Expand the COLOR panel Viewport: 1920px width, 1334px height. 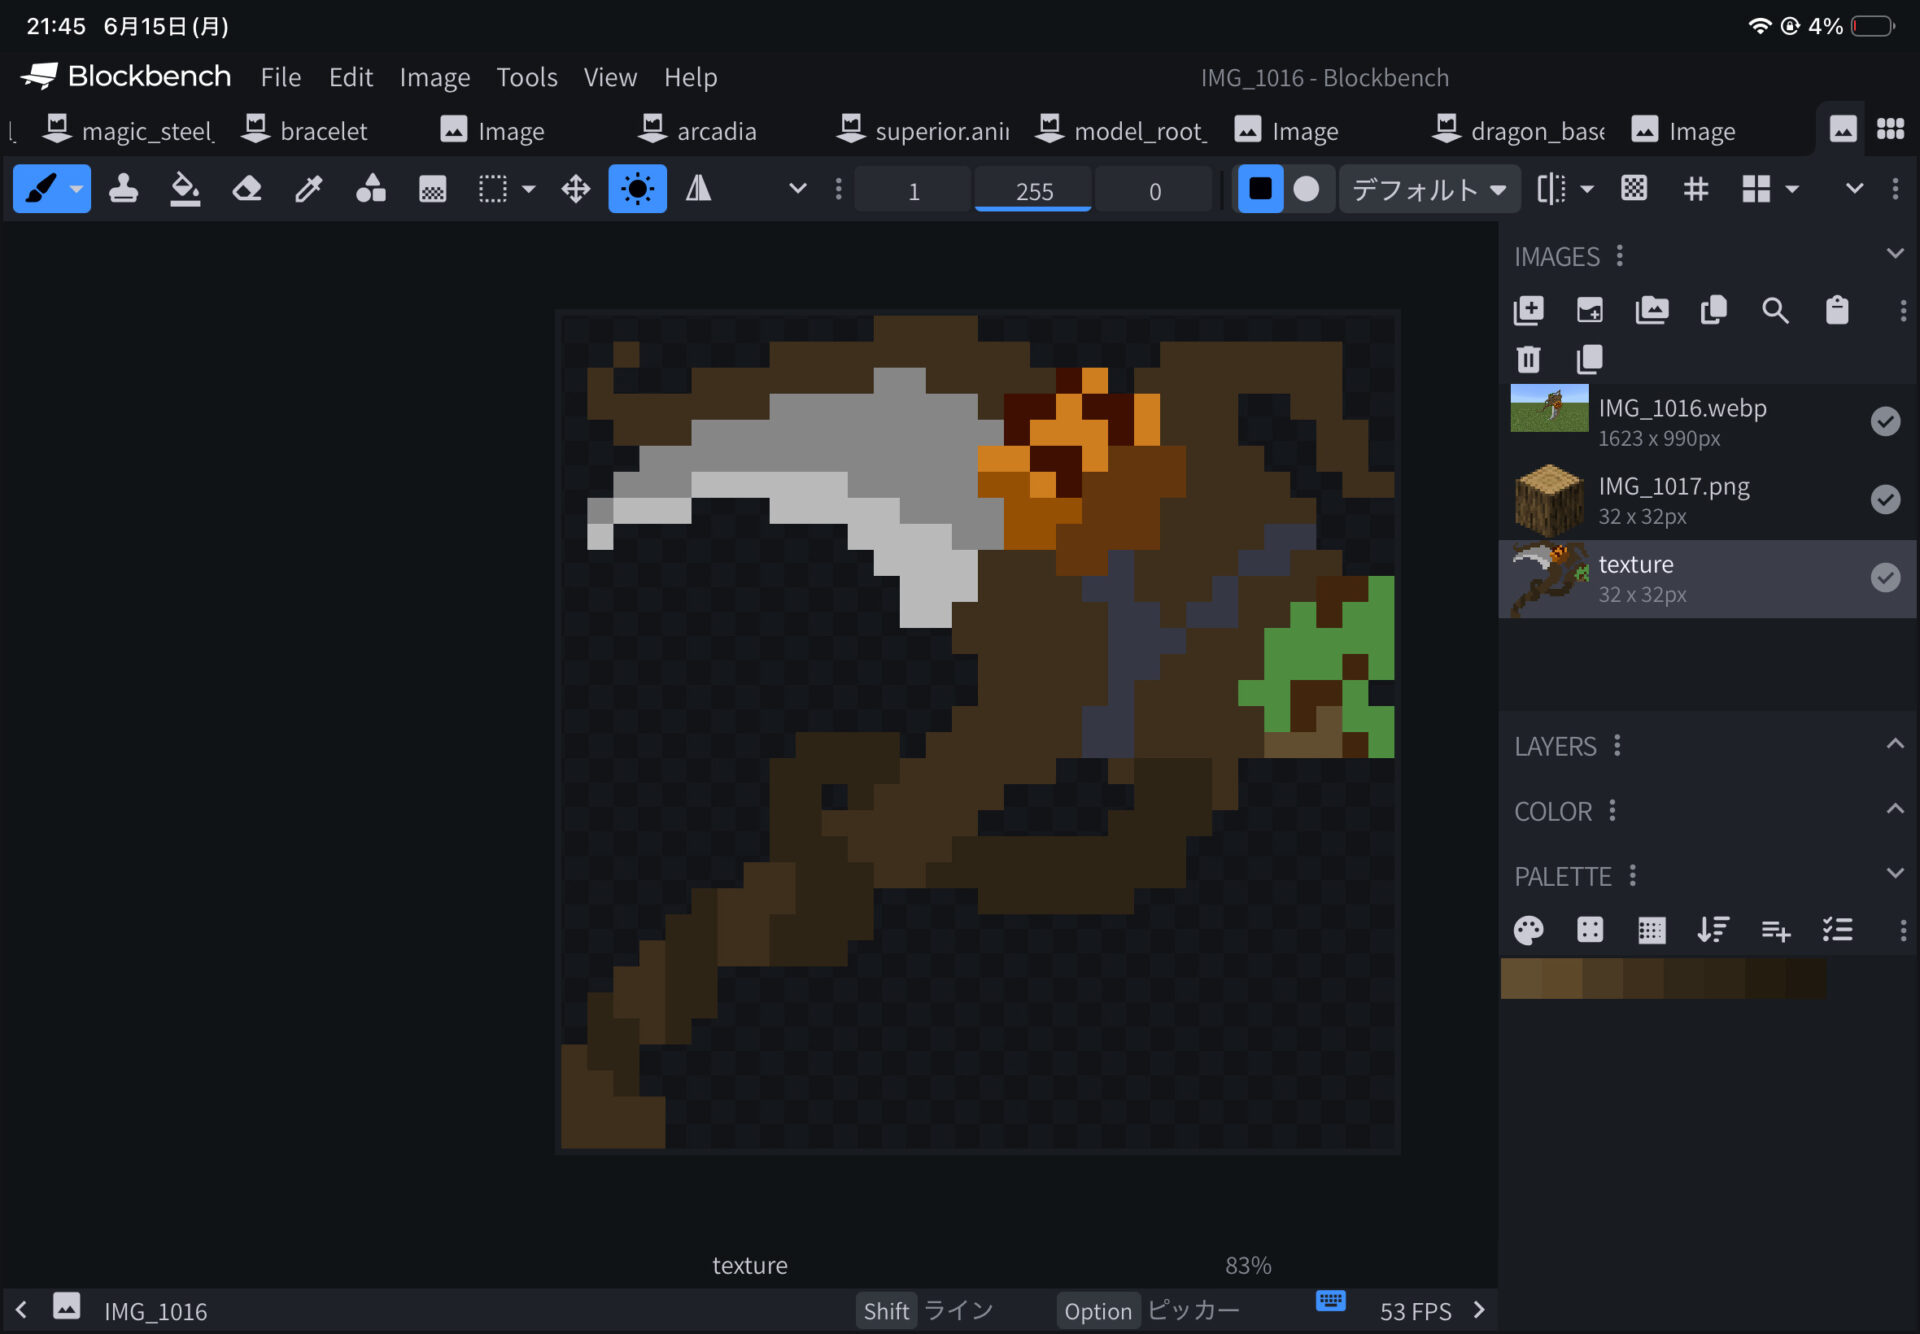pos(1895,809)
